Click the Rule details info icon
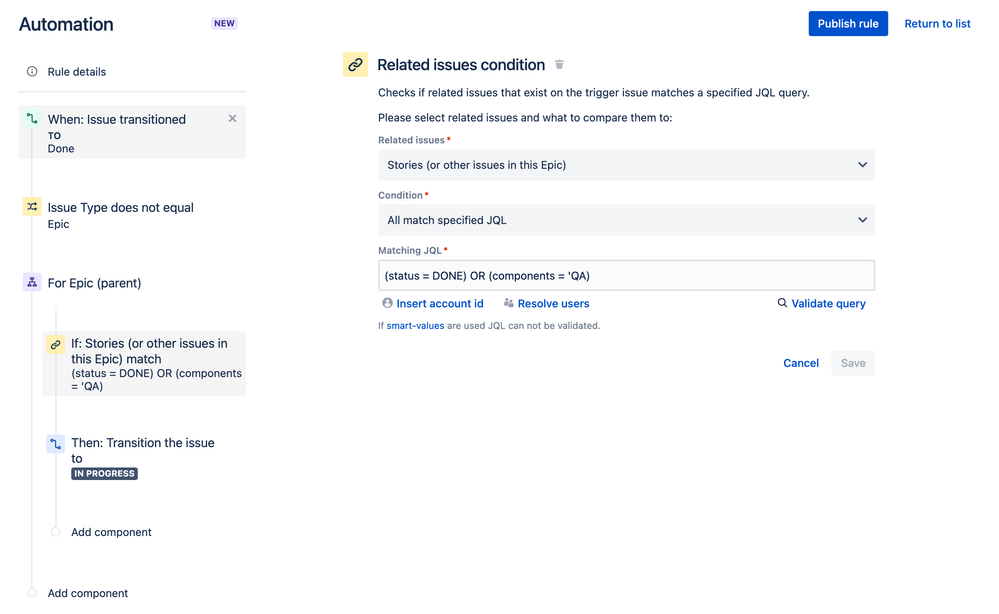 (x=32, y=72)
